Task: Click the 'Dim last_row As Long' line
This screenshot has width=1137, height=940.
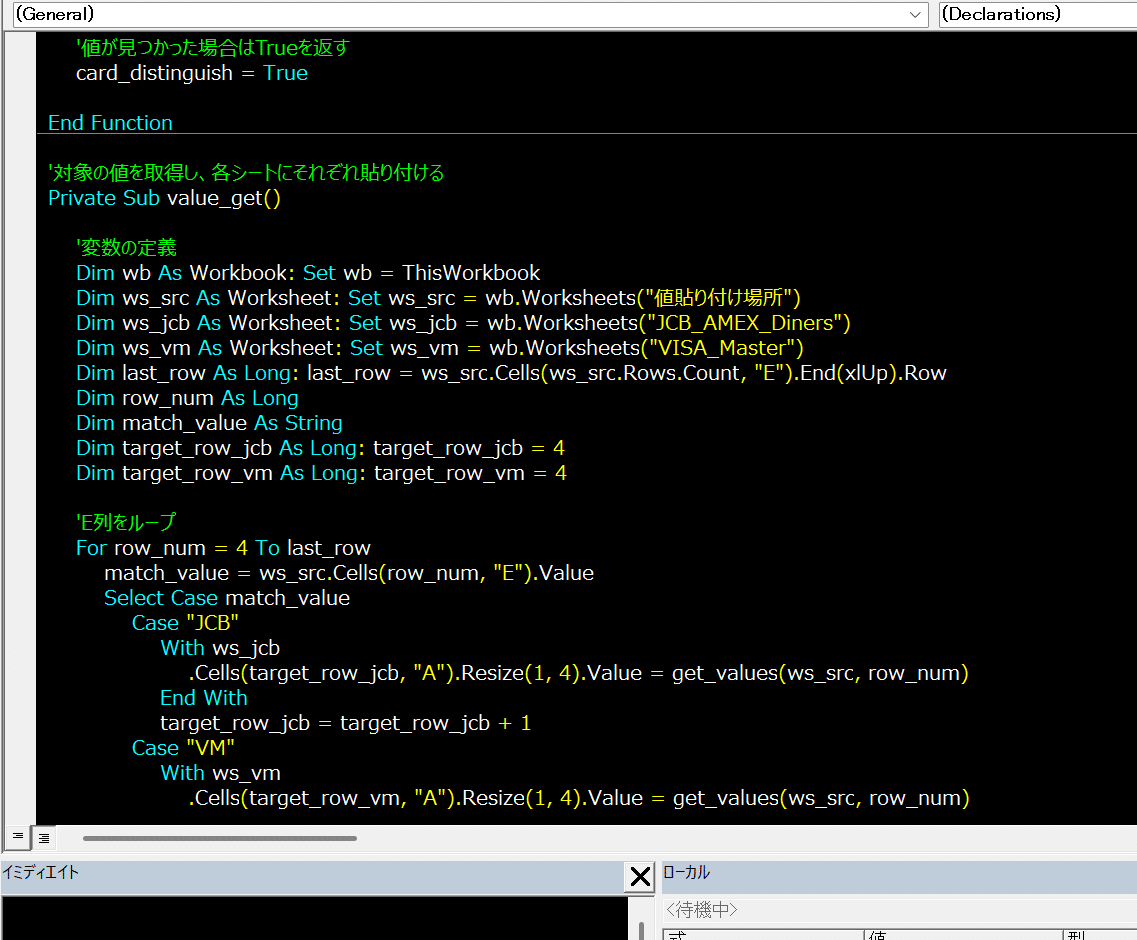Action: [511, 373]
